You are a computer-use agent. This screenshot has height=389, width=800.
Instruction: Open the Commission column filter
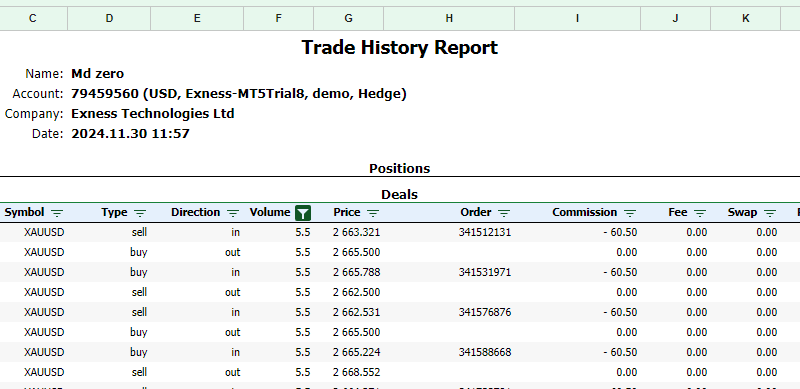coord(630,213)
